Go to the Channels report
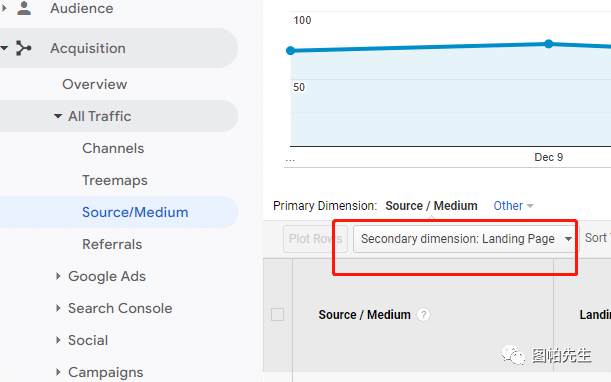The image size is (611, 382). click(x=113, y=149)
